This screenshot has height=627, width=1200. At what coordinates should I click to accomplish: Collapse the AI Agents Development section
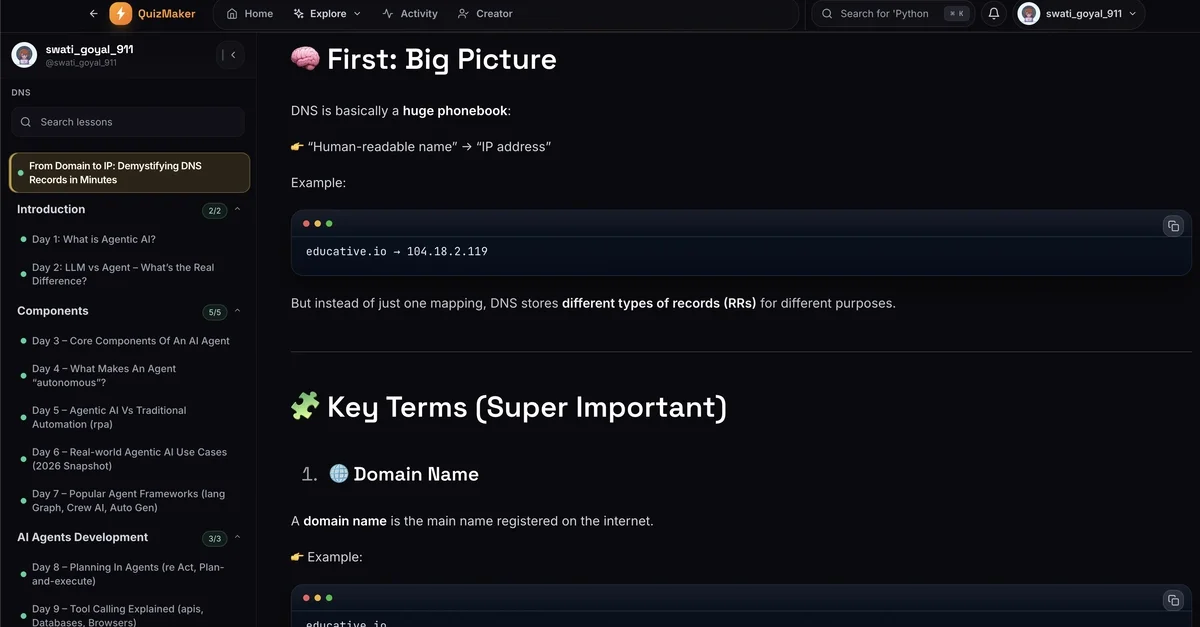[x=238, y=538]
